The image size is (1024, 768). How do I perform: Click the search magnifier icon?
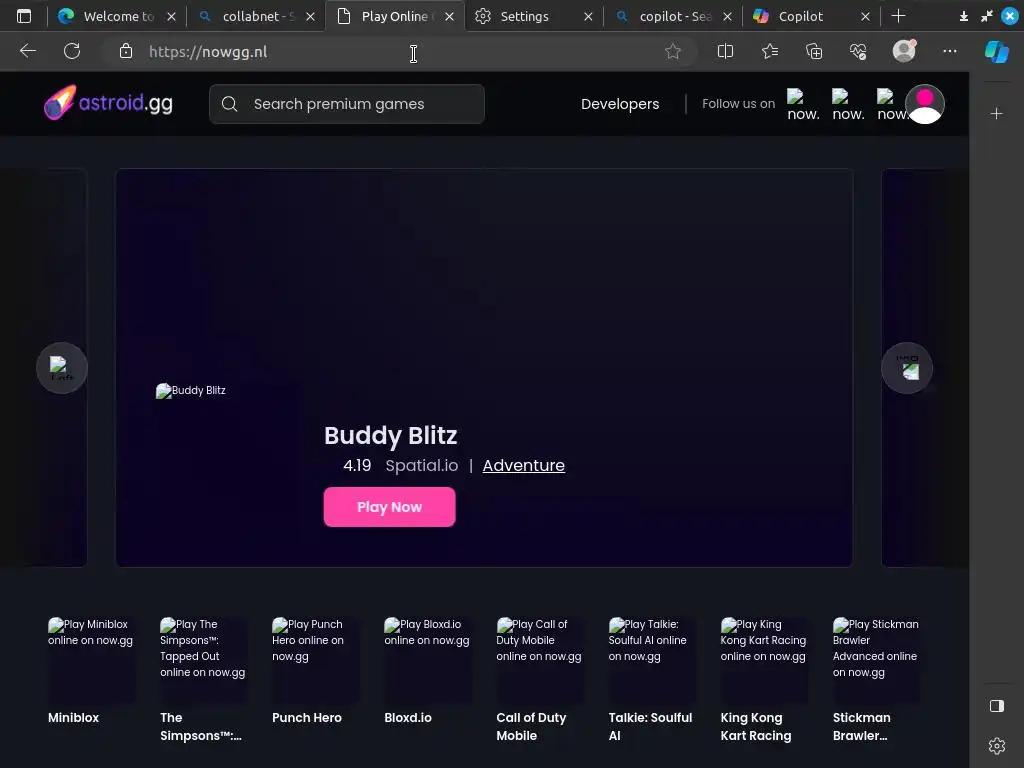click(229, 104)
